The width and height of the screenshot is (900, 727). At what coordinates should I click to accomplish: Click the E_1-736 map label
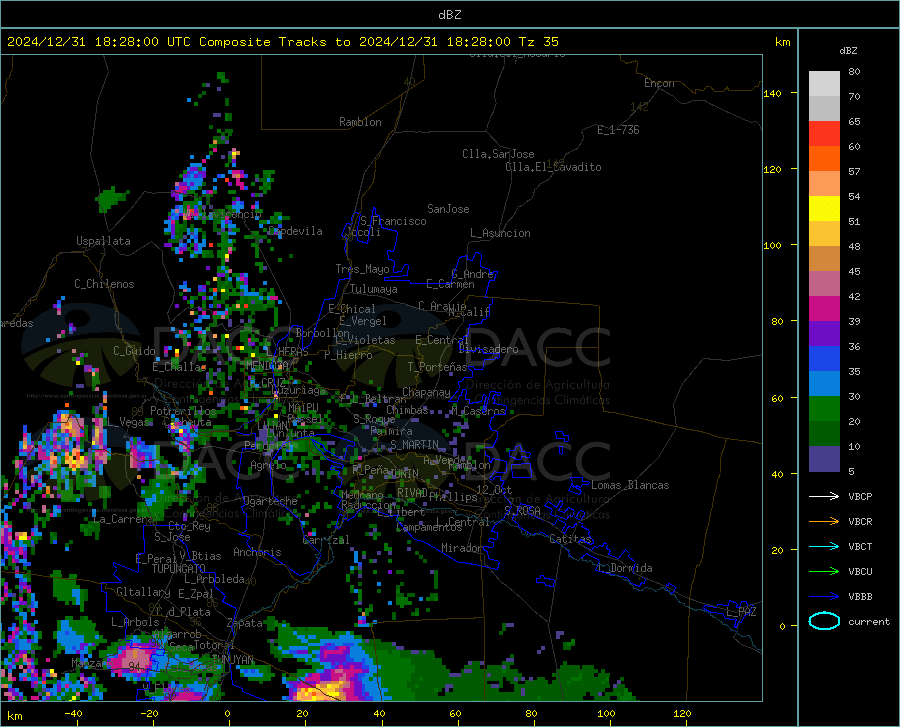pyautogui.click(x=618, y=130)
